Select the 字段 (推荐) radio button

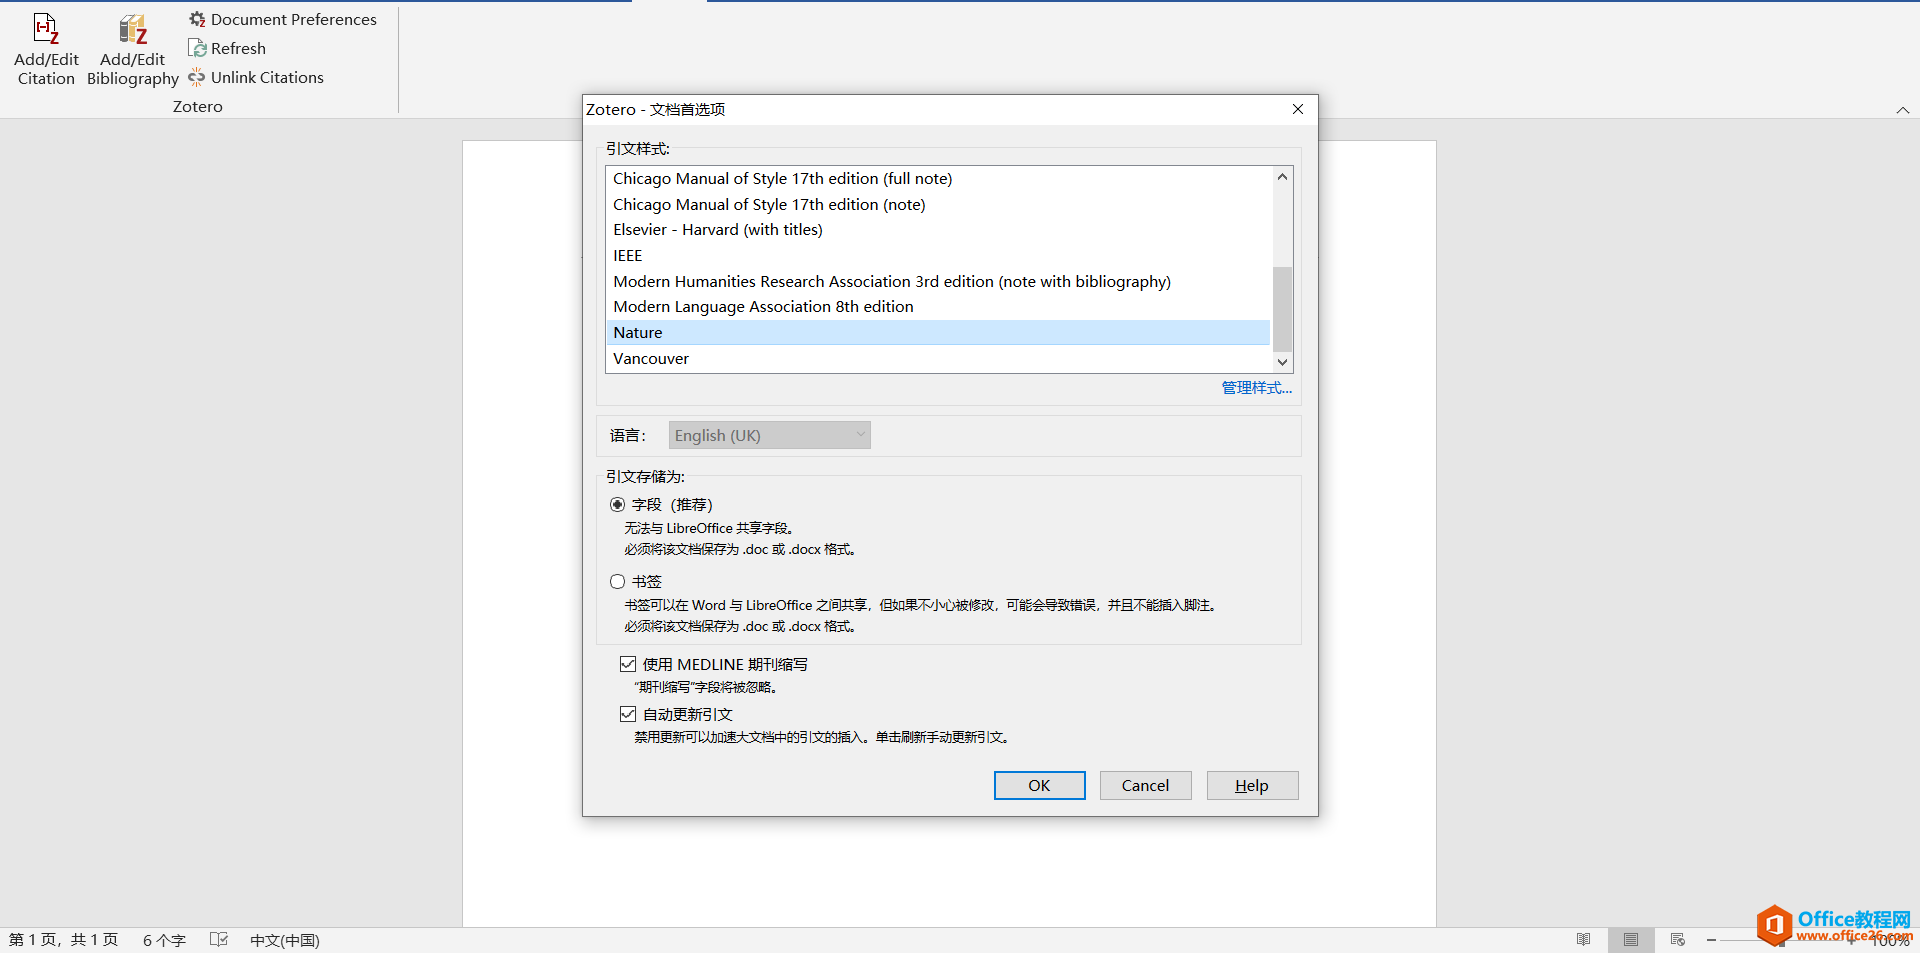(617, 505)
